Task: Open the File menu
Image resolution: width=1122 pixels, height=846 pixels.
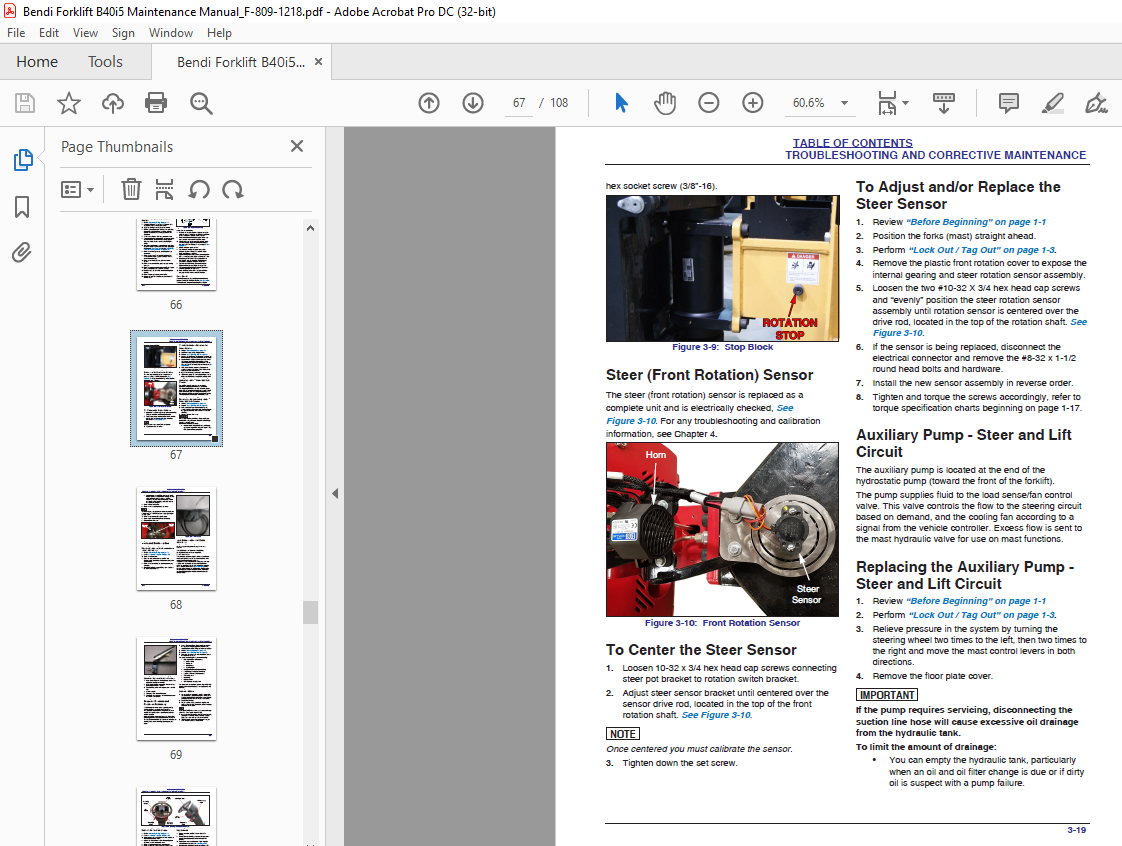Action: (x=16, y=33)
